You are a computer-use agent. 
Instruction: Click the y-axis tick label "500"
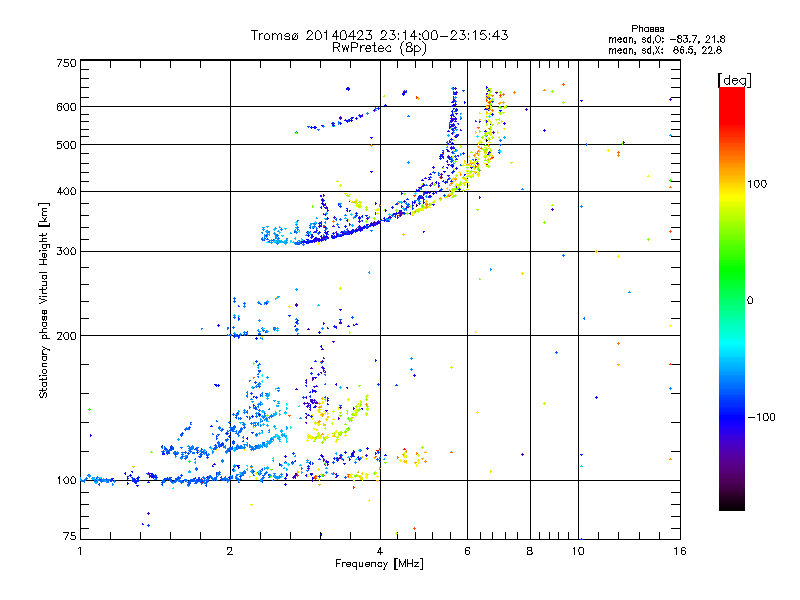pyautogui.click(x=66, y=145)
